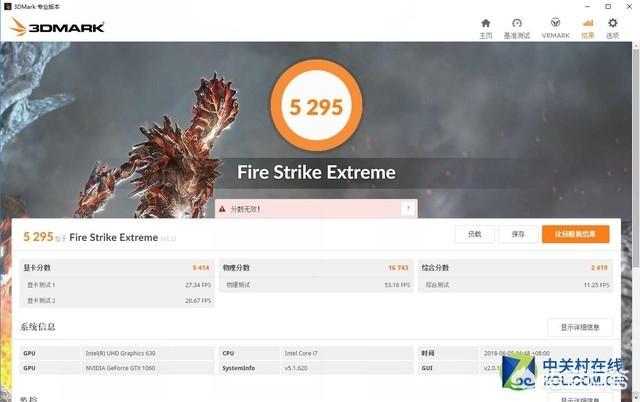Click the 综合测试 row label
The width and height of the screenshot is (640, 402).
(x=437, y=285)
